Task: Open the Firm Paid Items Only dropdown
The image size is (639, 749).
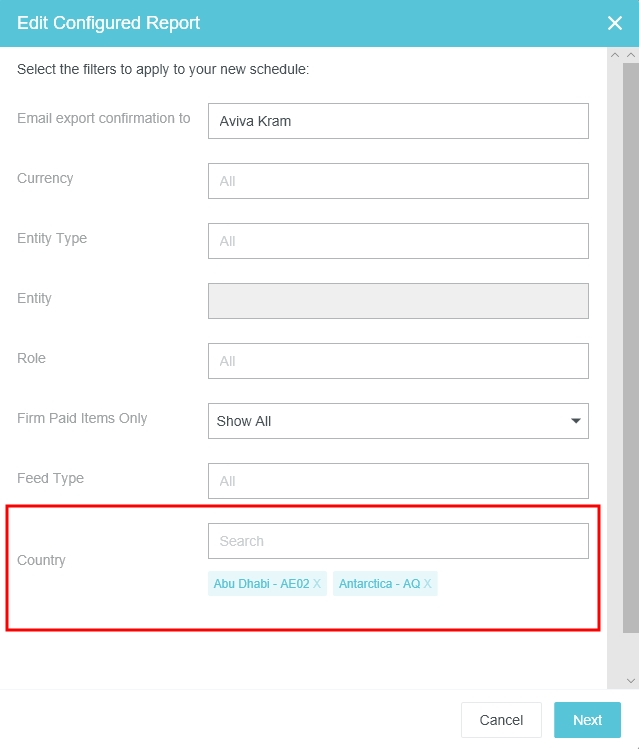Action: 398,421
